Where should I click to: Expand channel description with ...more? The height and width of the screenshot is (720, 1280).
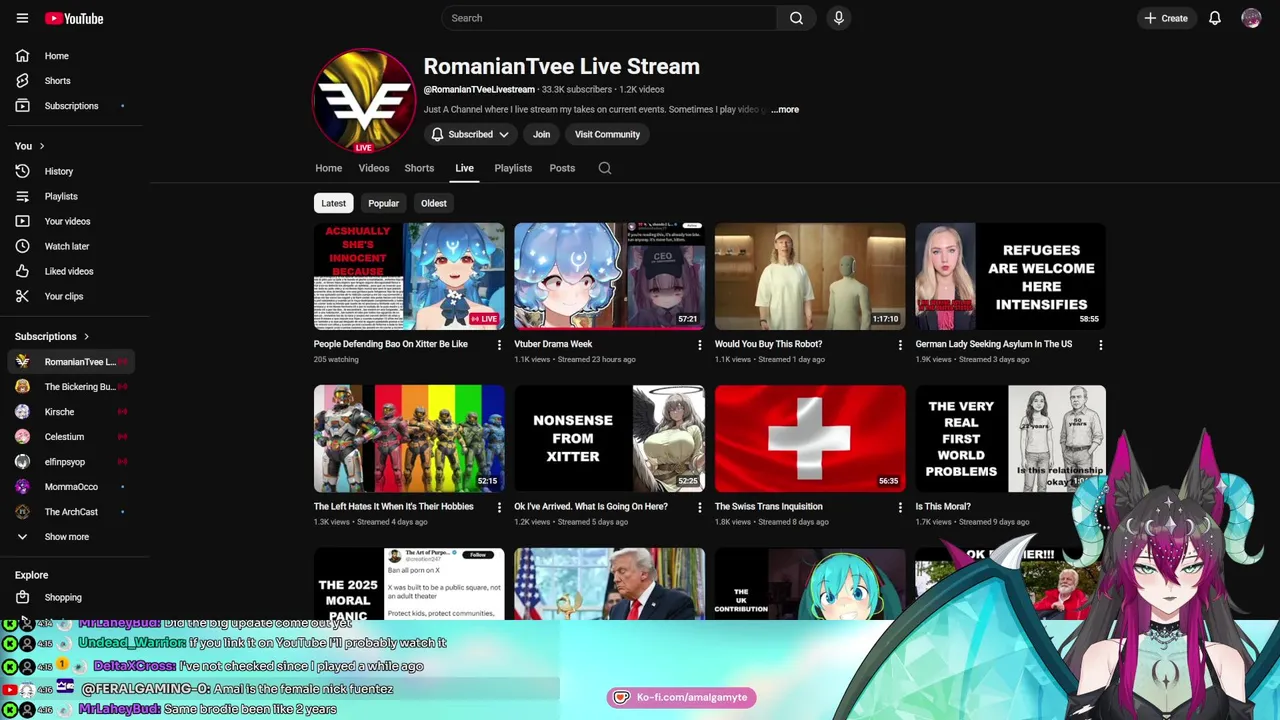coord(785,109)
